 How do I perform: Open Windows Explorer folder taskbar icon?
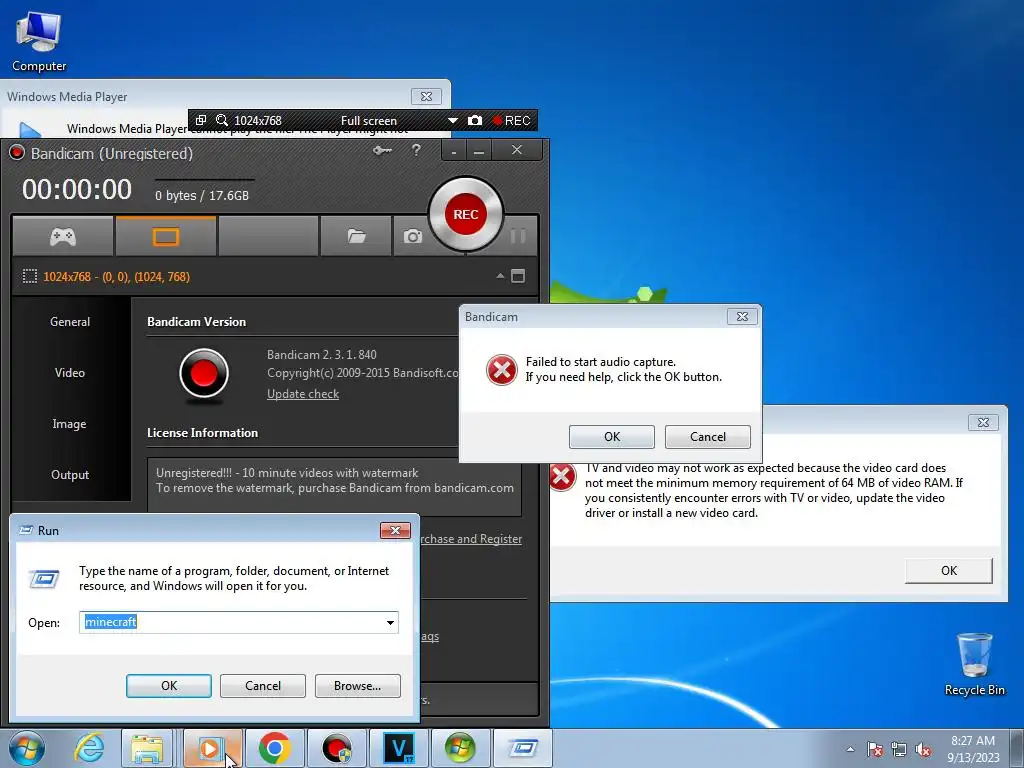[147, 748]
